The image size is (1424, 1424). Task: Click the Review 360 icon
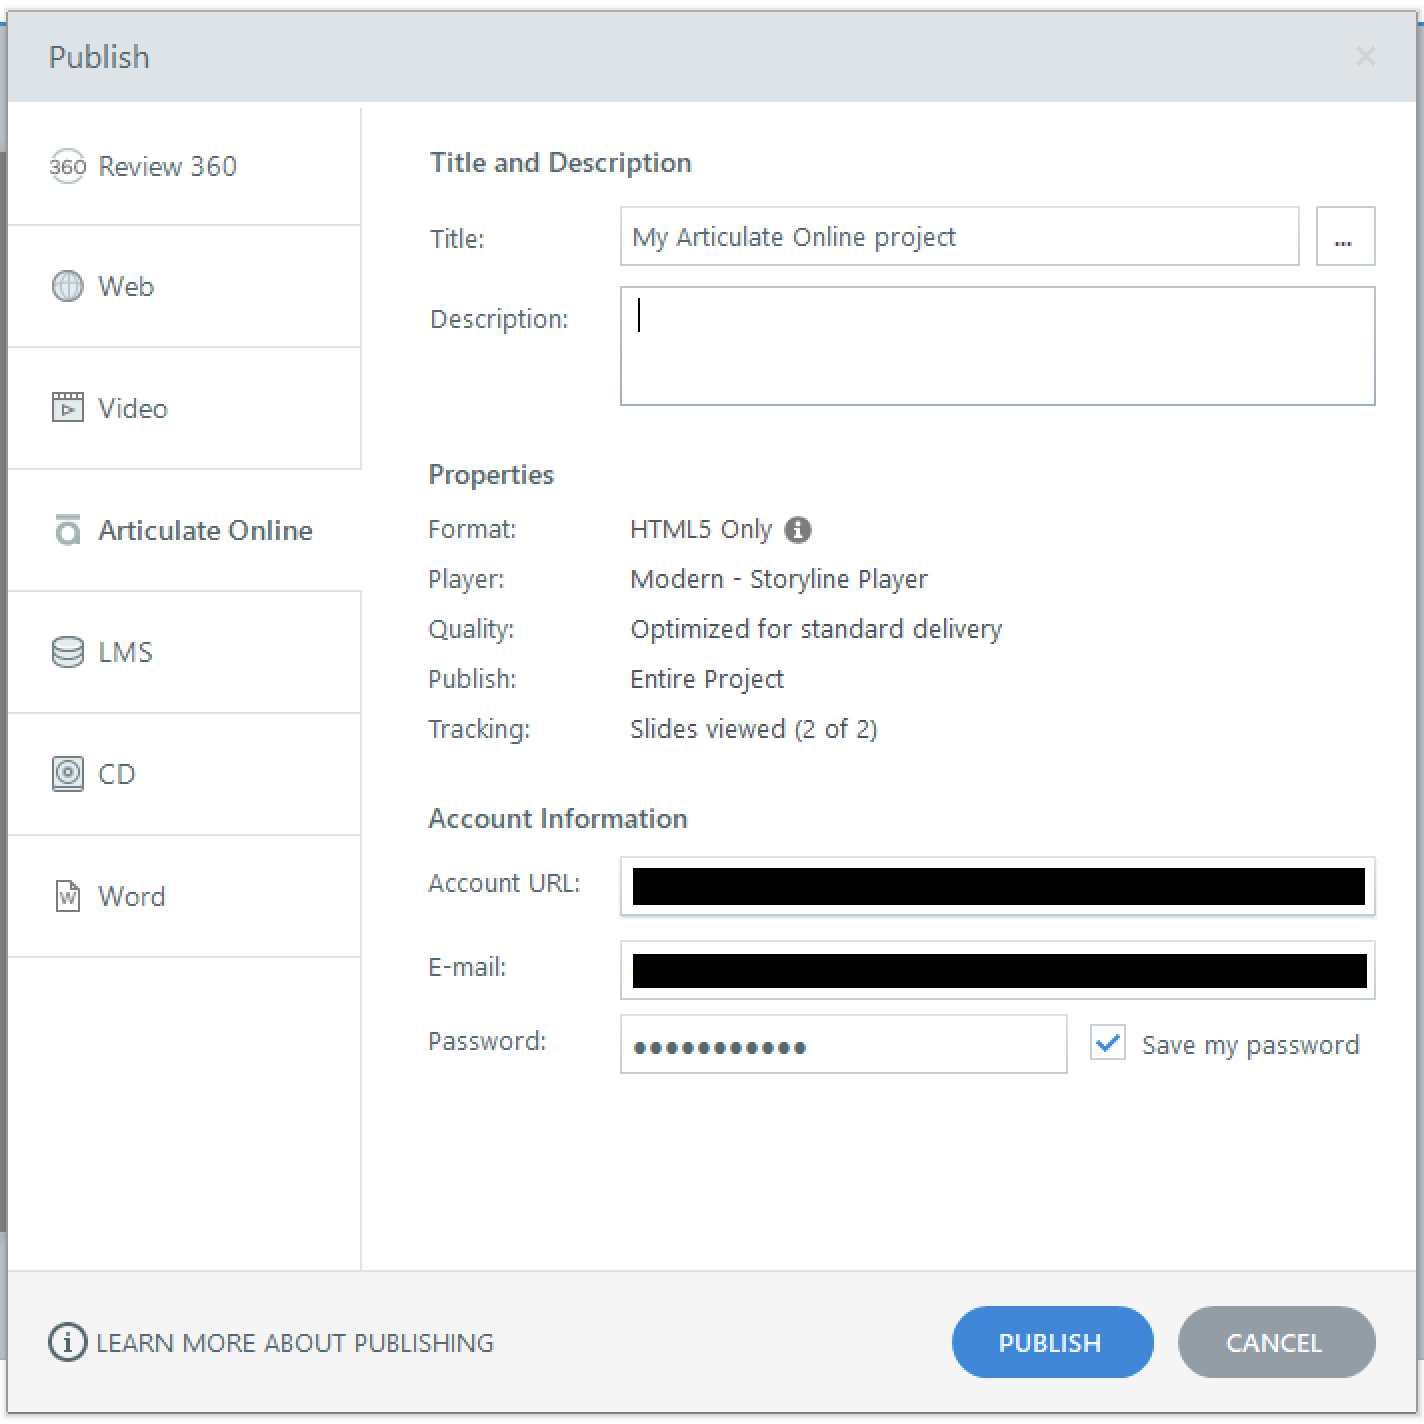pos(67,166)
